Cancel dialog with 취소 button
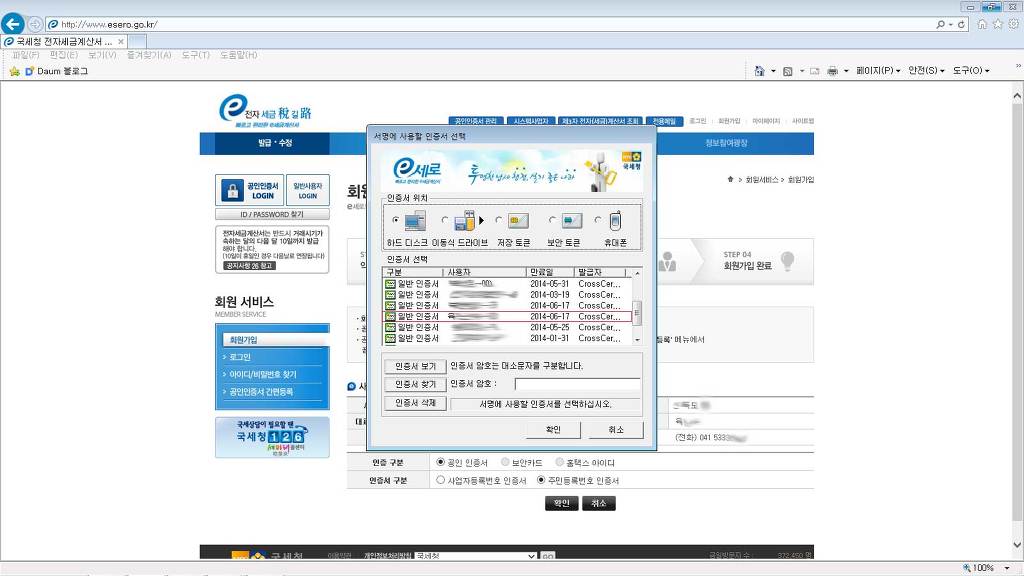 (x=616, y=430)
